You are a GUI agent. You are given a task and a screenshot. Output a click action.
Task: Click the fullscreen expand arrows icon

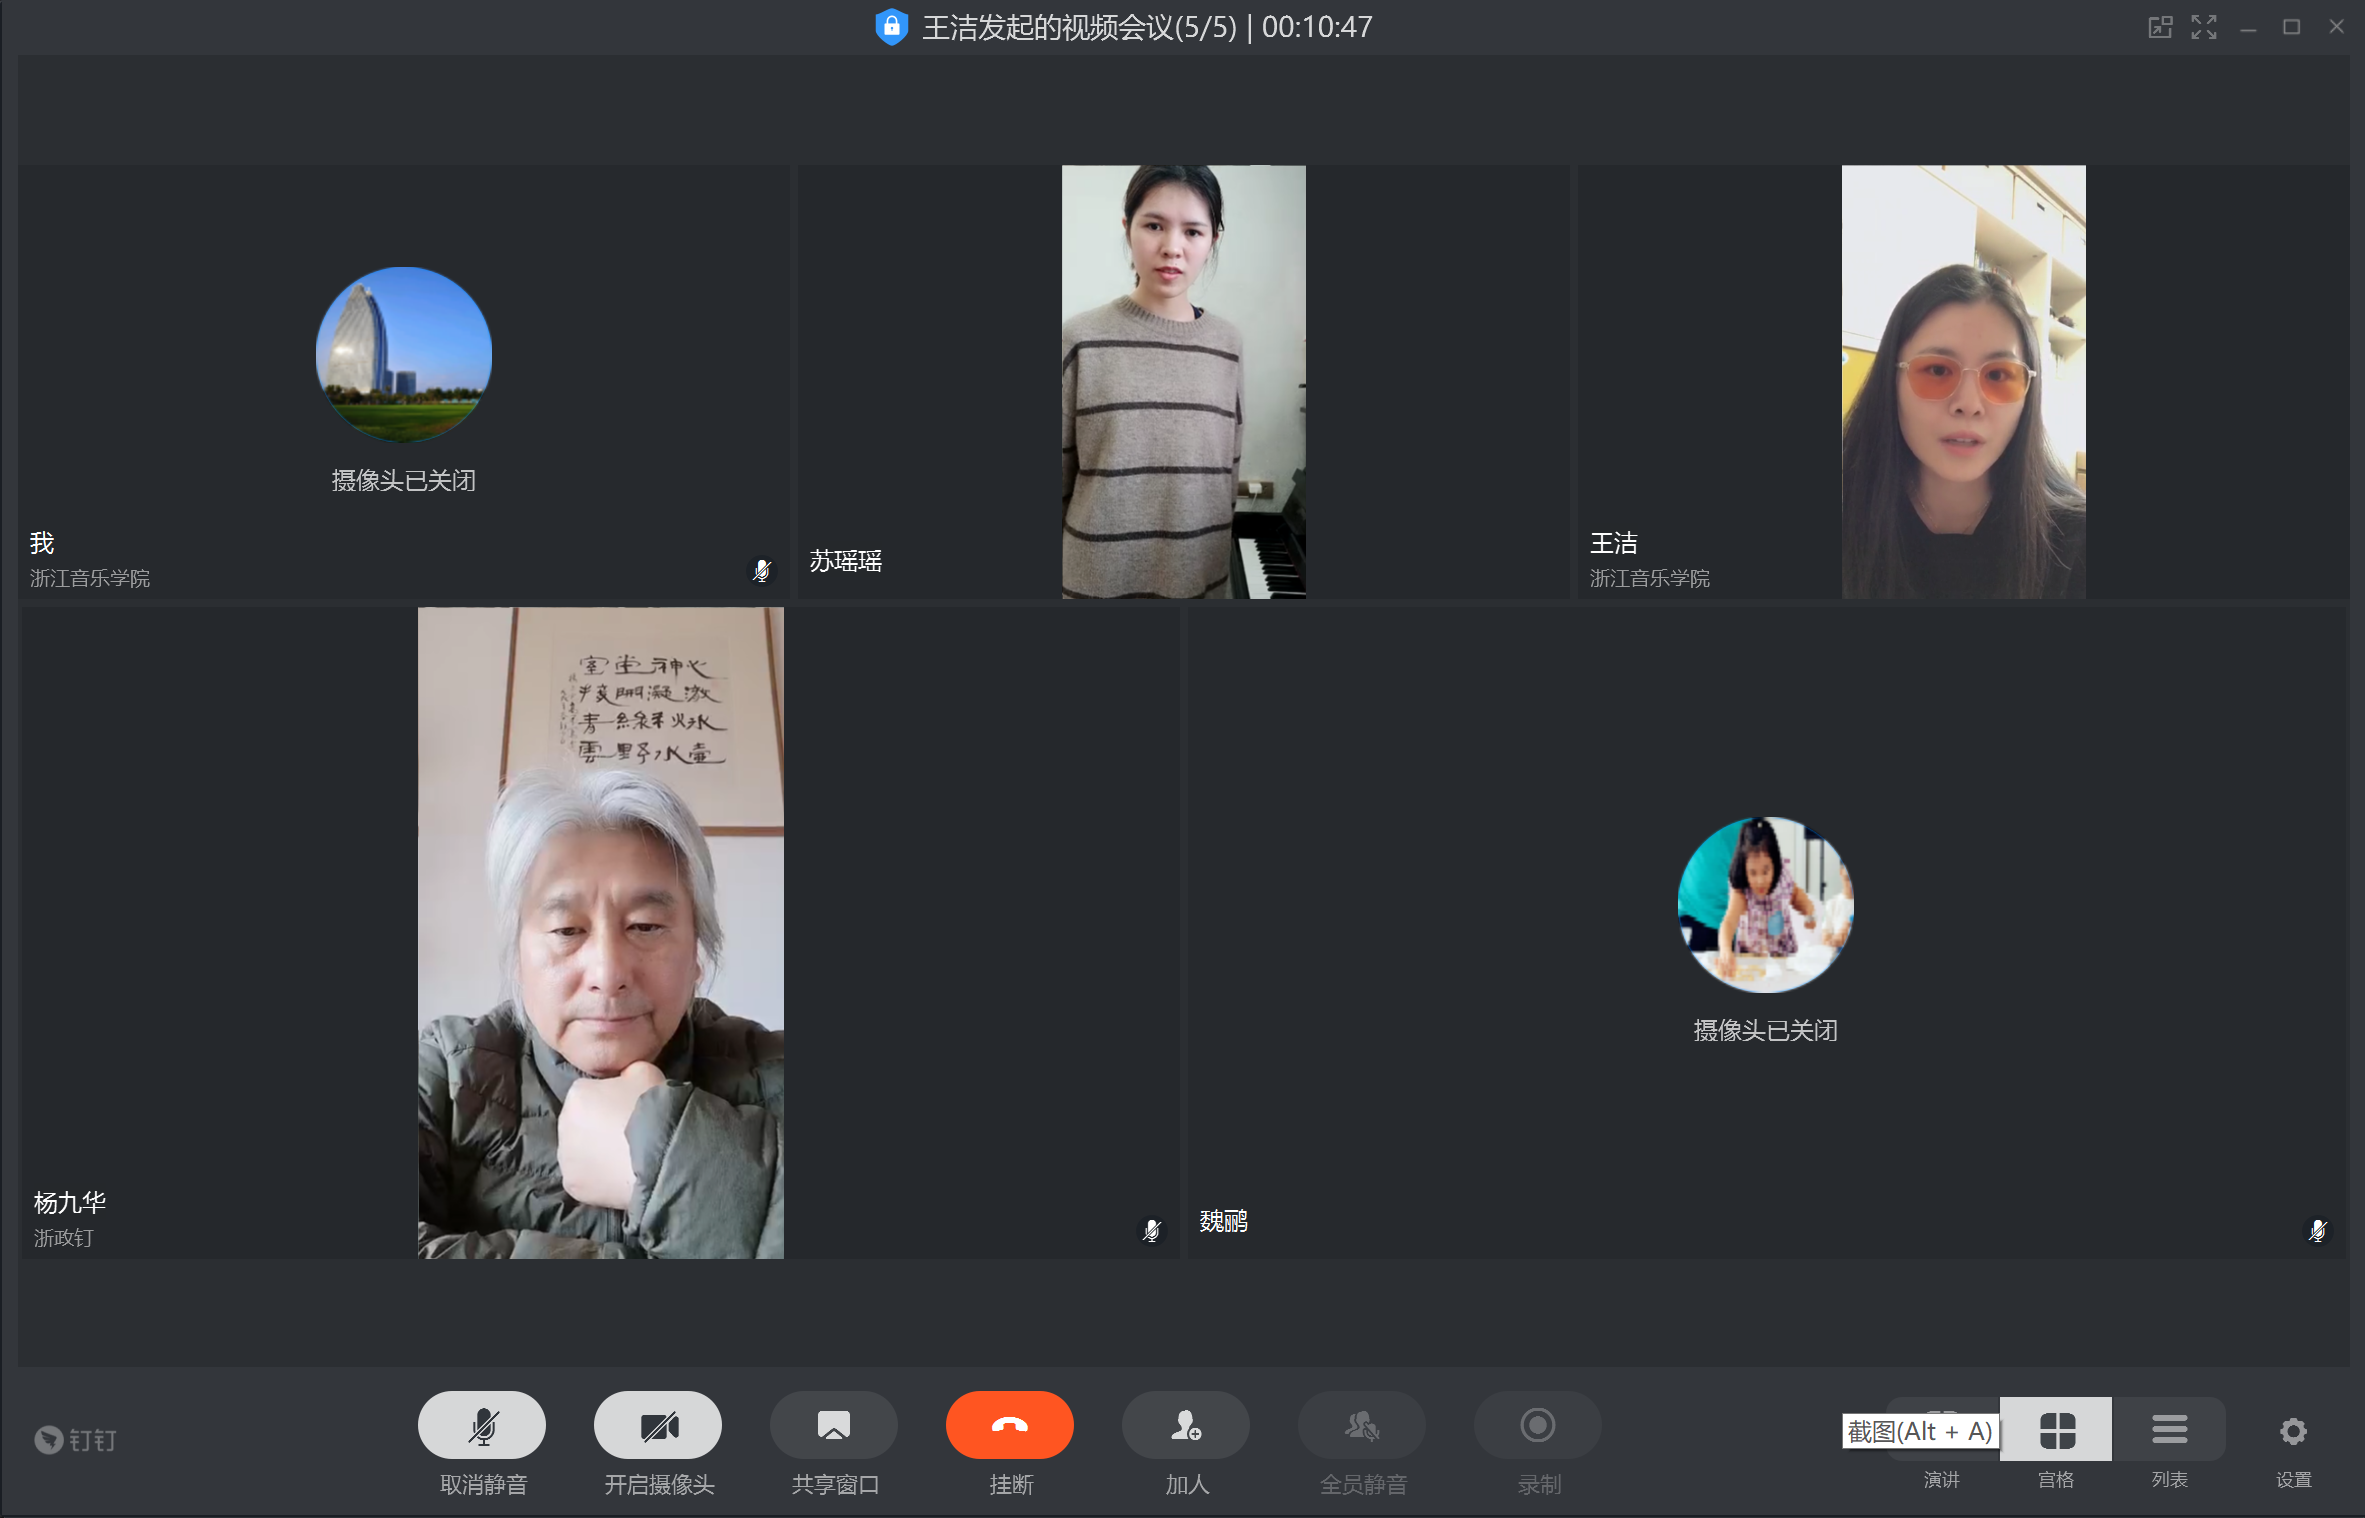coord(2204,27)
